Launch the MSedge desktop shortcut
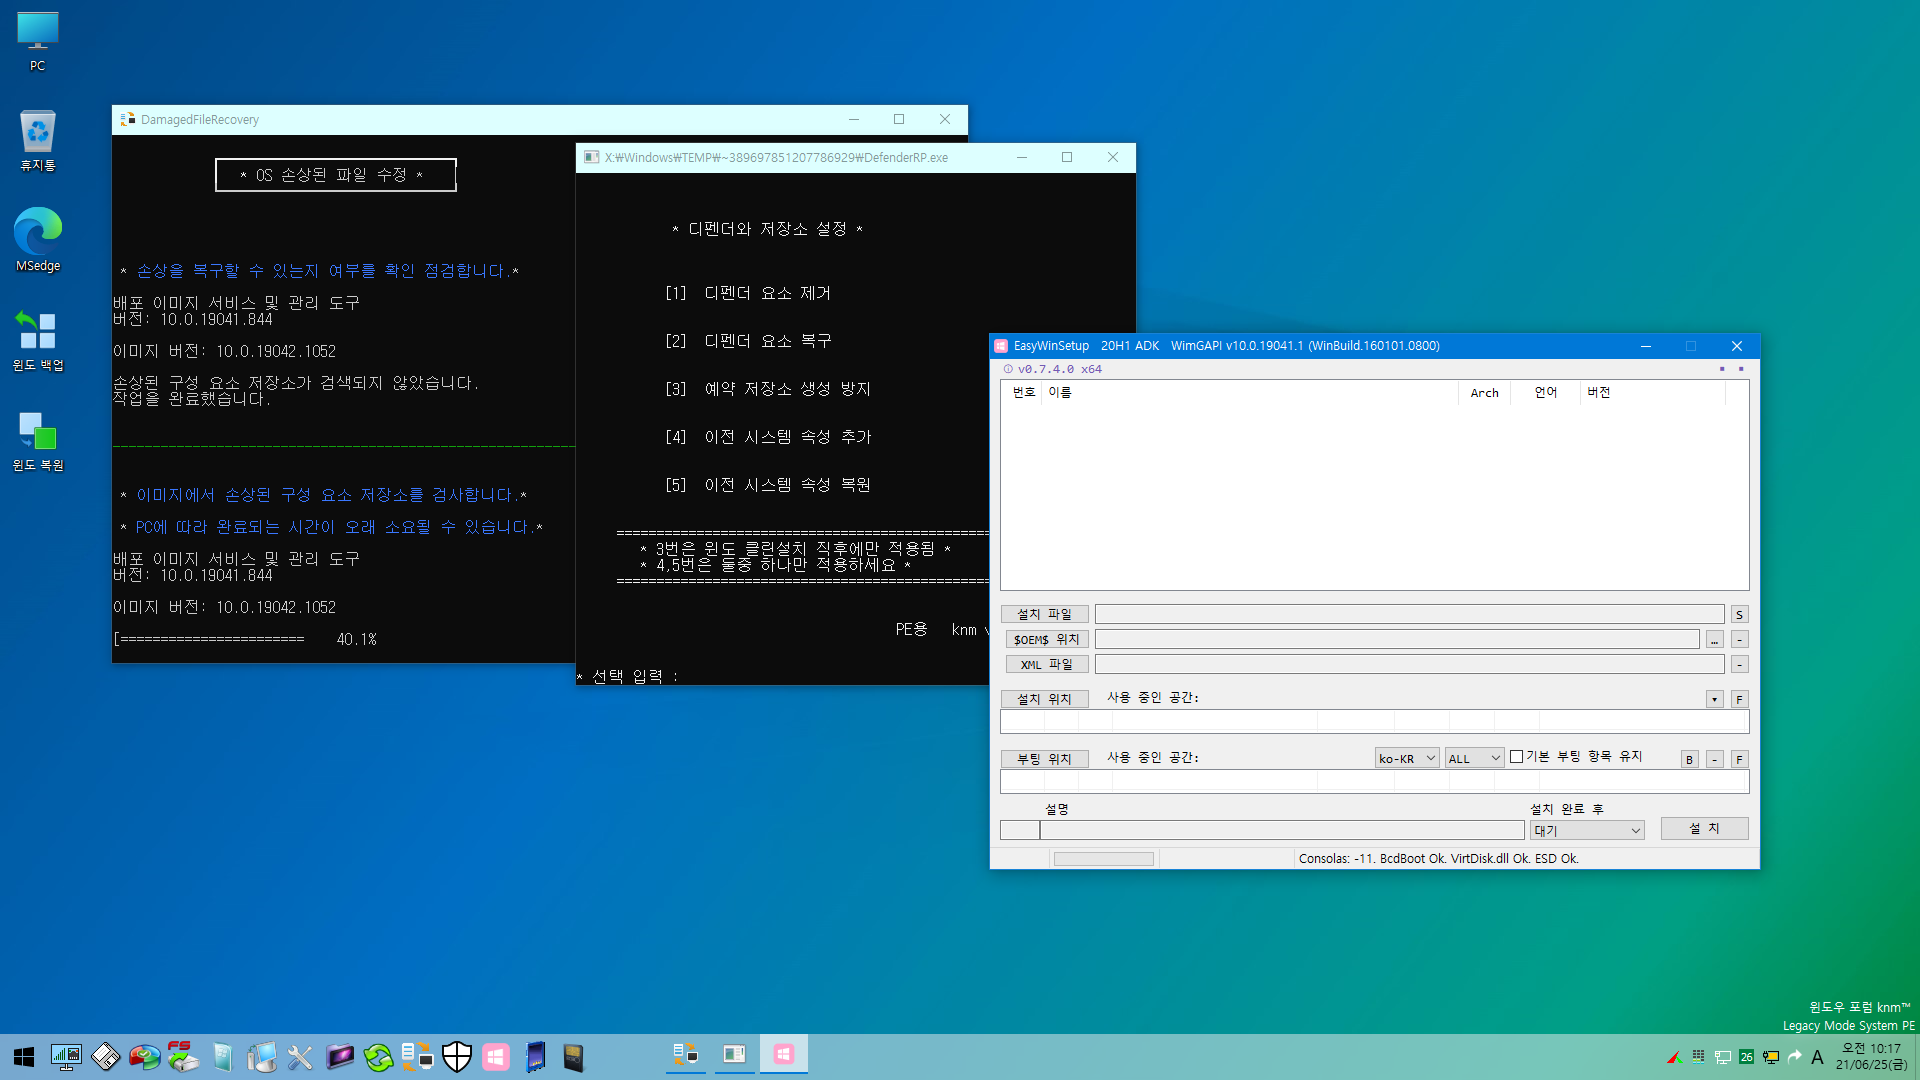The image size is (1920, 1080). 37,240
